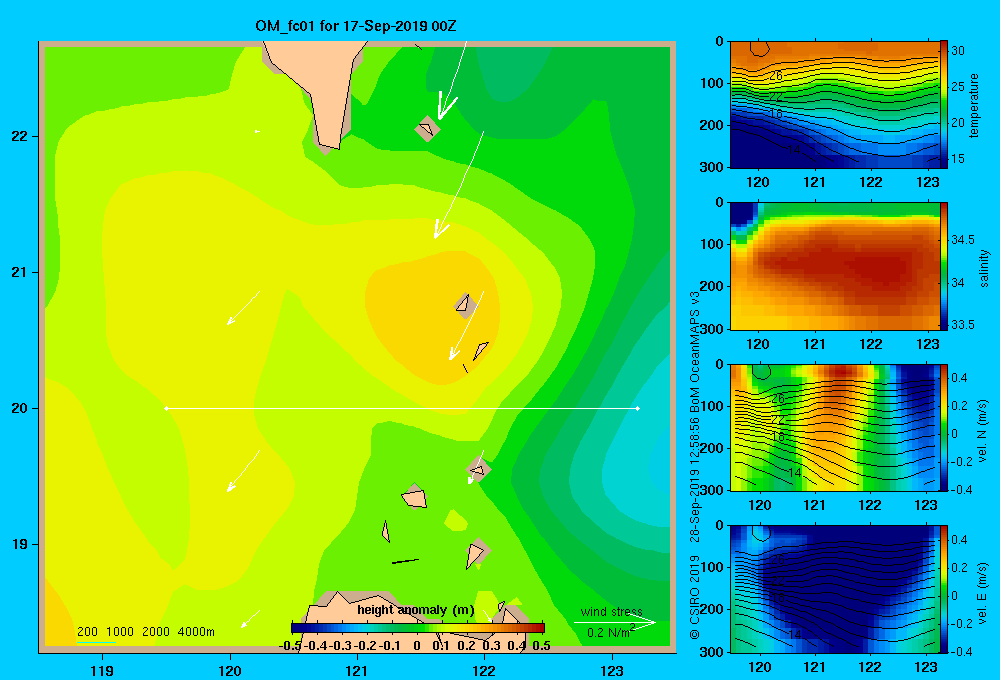This screenshot has width=1000, height=680.
Task: Click the "salinity" colorbar label
Action: coord(984,268)
